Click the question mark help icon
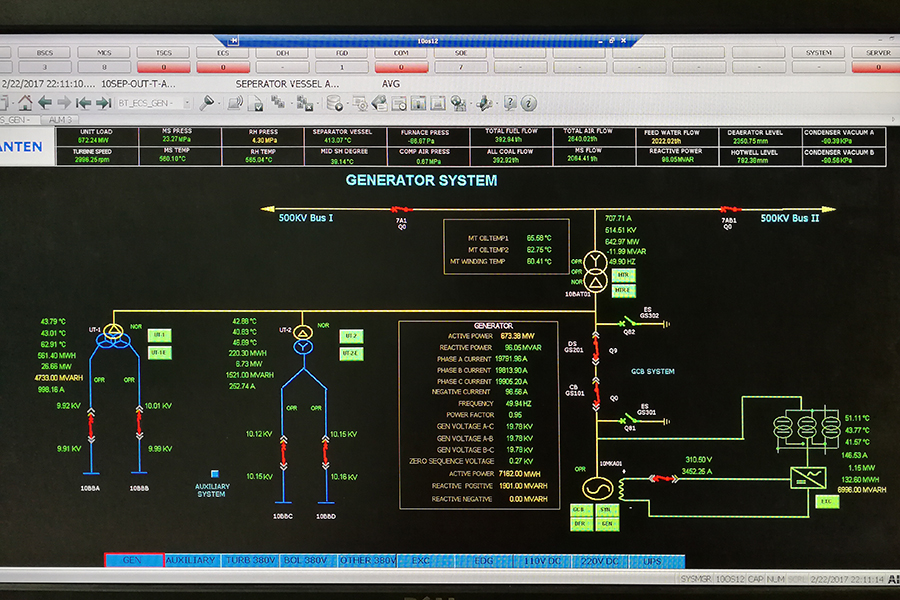The image size is (900, 600). tap(510, 103)
